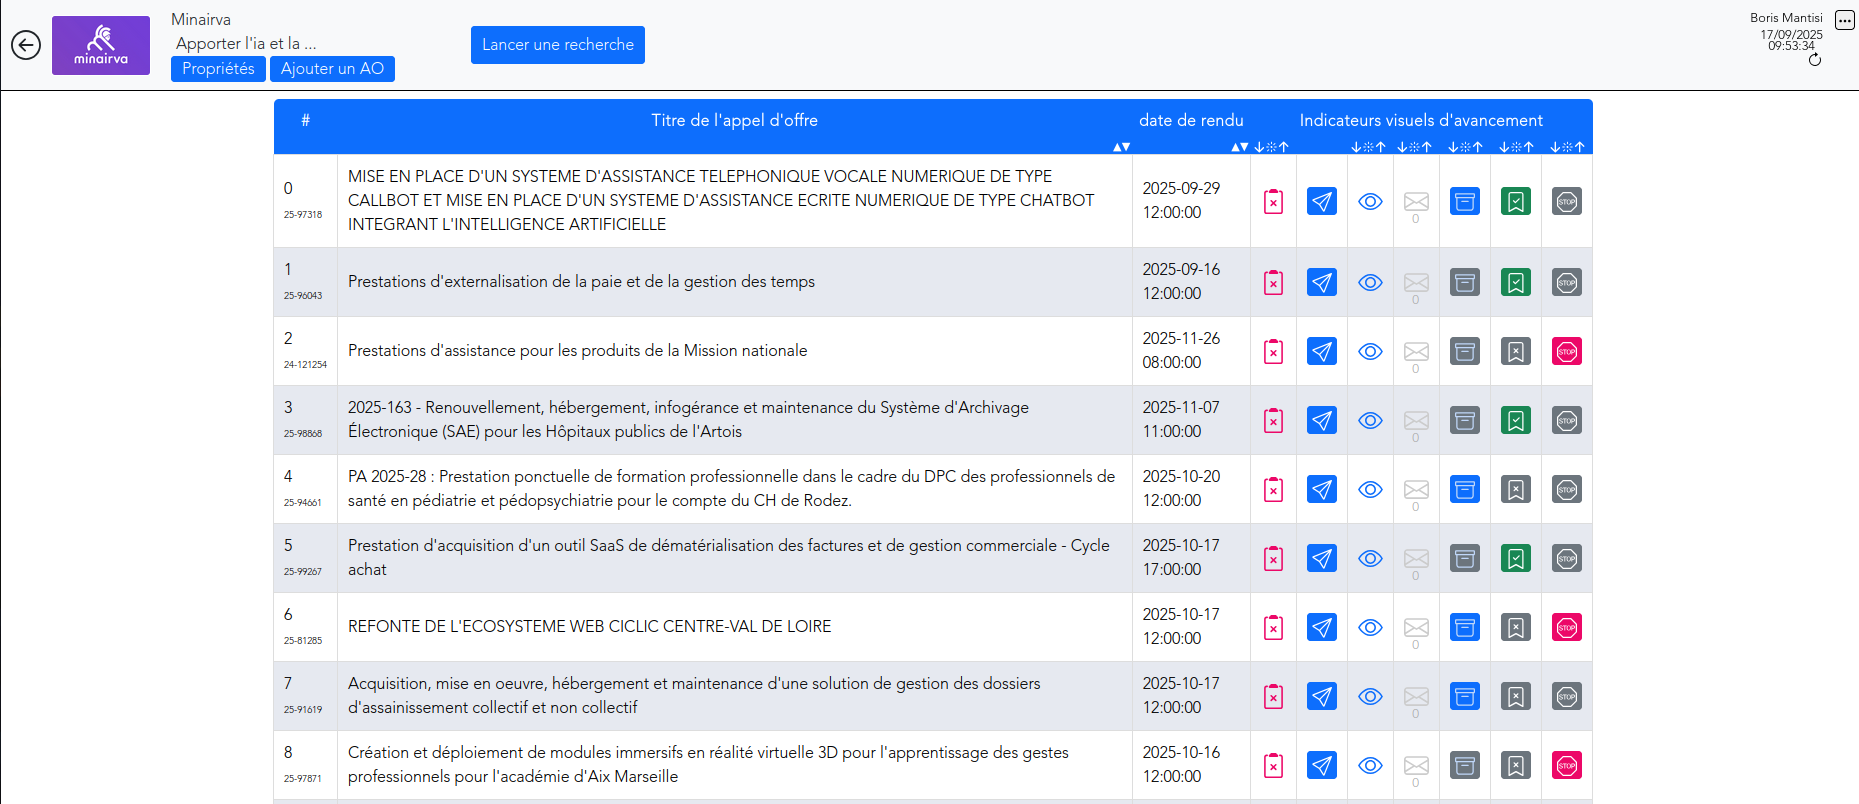
Task: Open the envelope messages icon in row 4
Action: [x=1415, y=490]
